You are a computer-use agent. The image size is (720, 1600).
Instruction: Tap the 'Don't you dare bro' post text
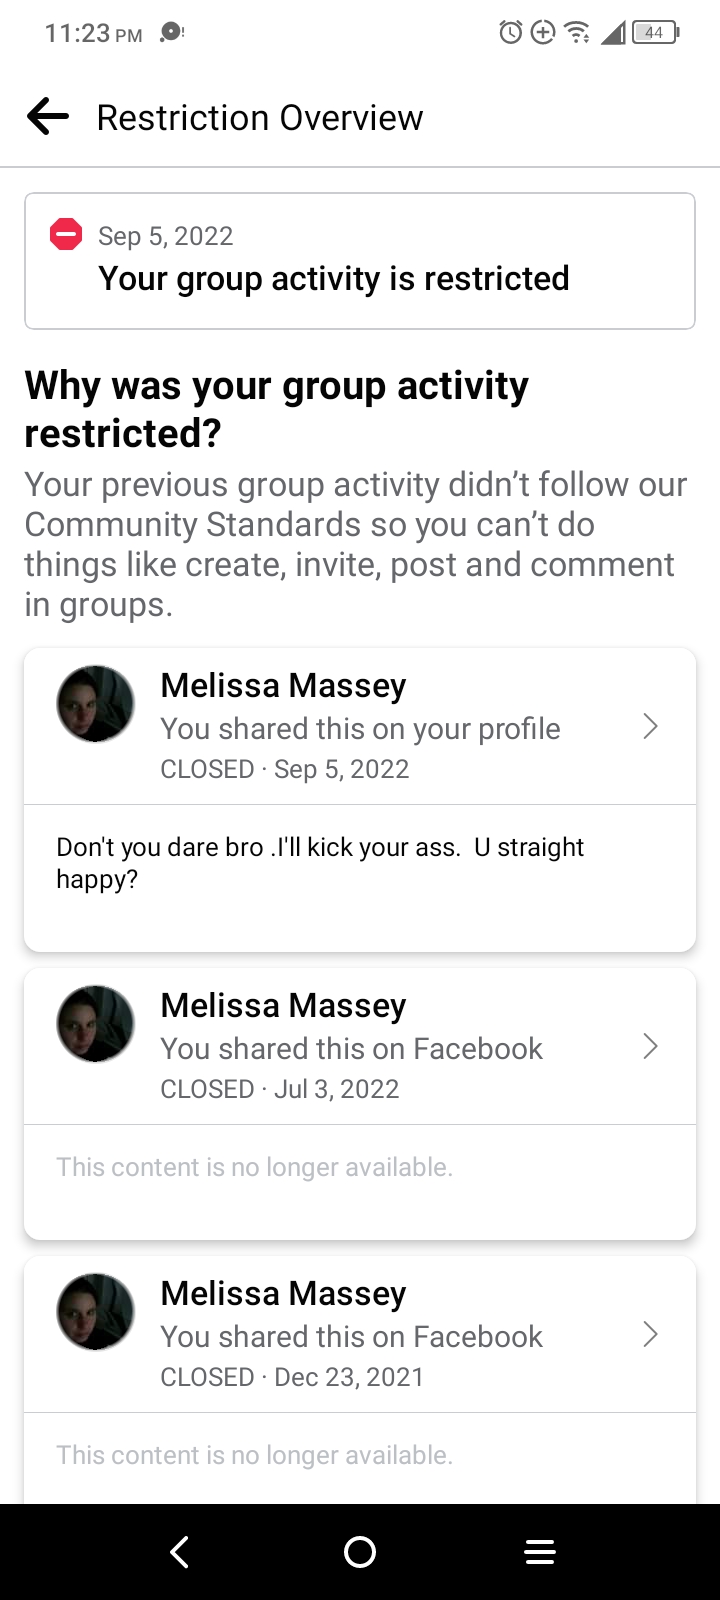pos(320,863)
